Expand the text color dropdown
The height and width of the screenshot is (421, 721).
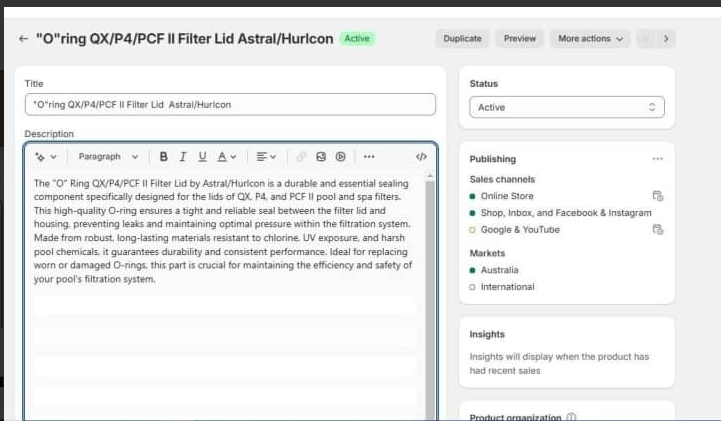[227, 157]
